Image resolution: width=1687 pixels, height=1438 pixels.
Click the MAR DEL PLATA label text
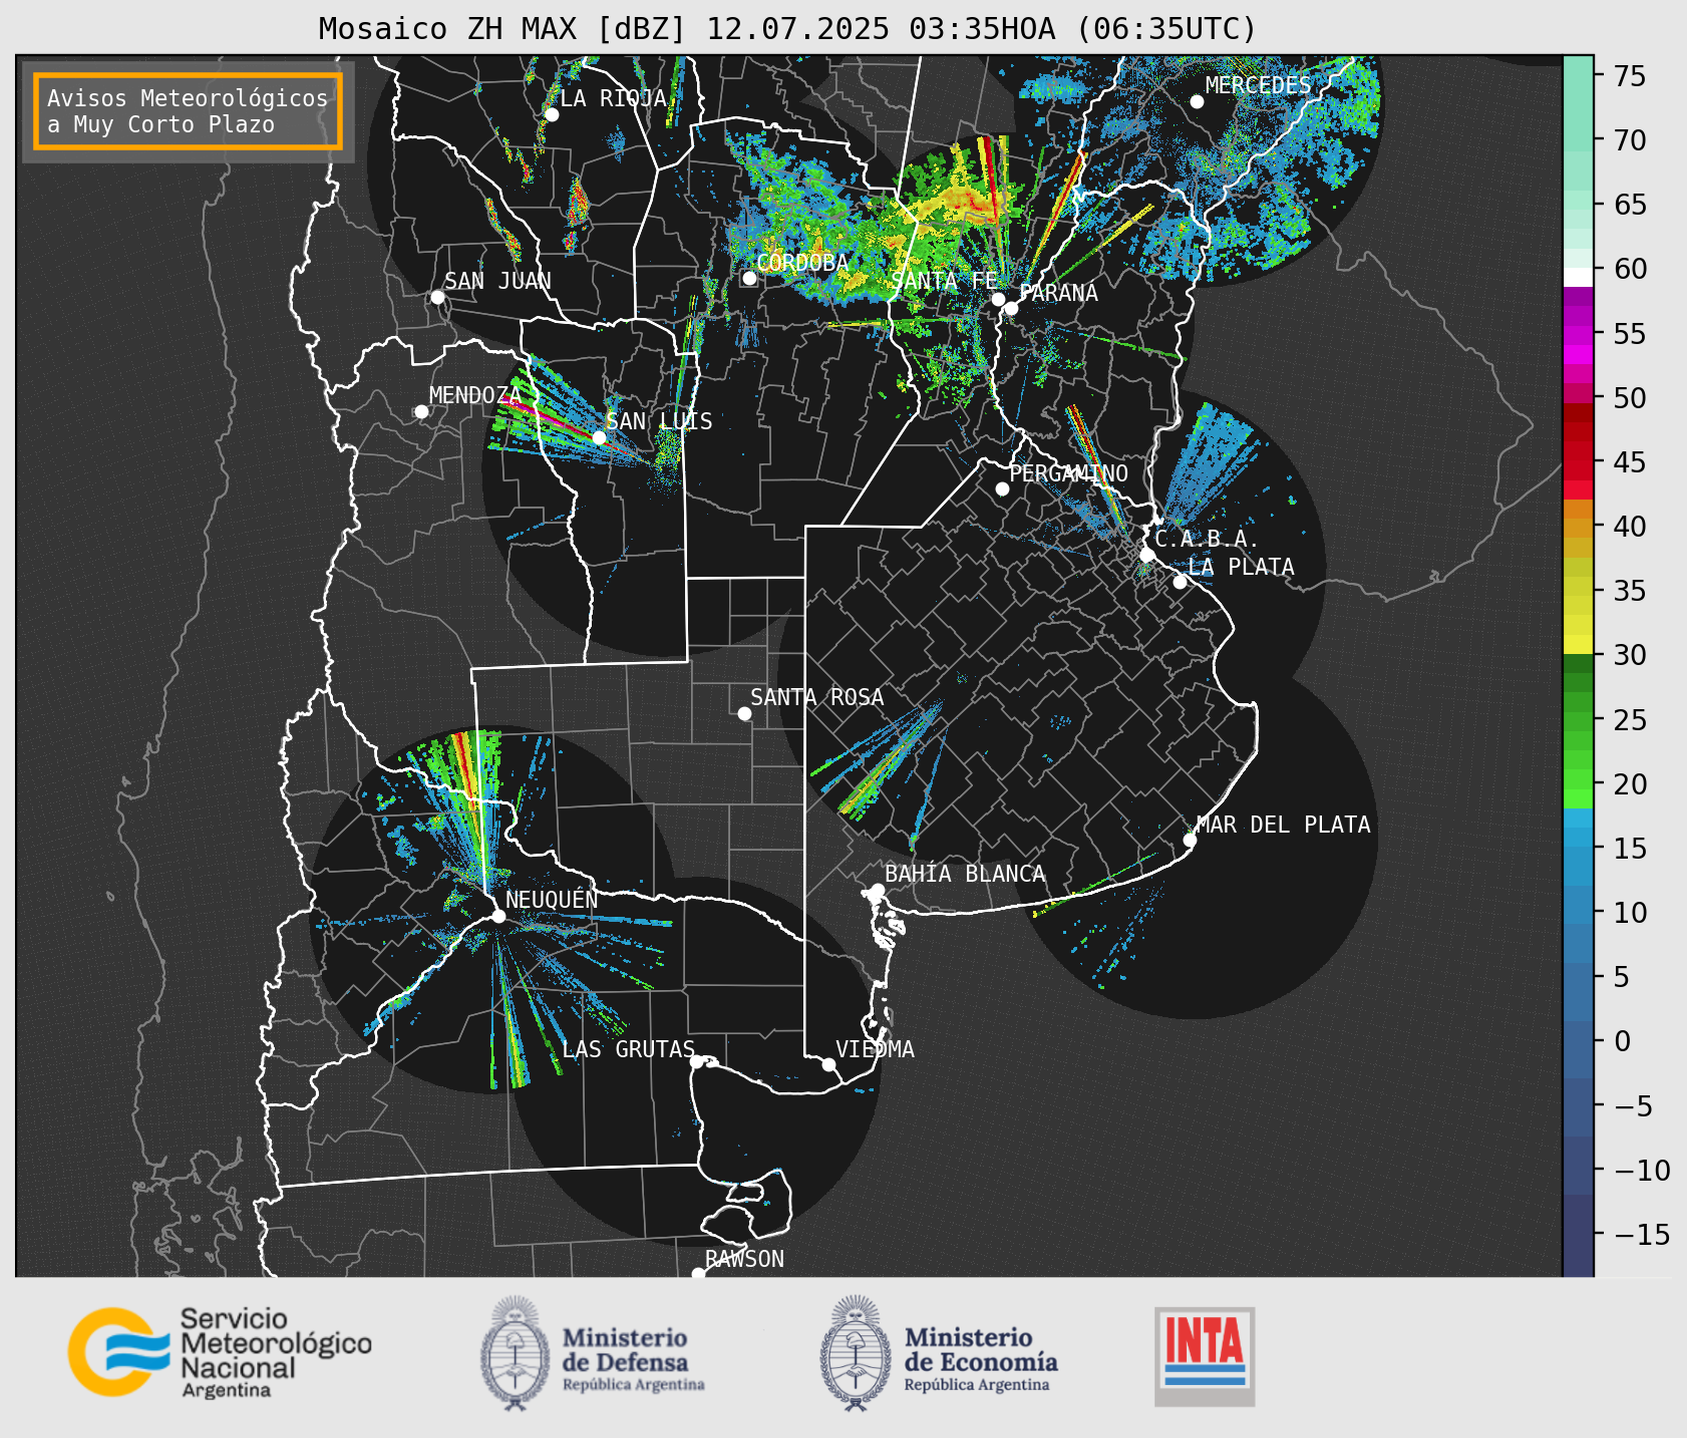(1283, 825)
